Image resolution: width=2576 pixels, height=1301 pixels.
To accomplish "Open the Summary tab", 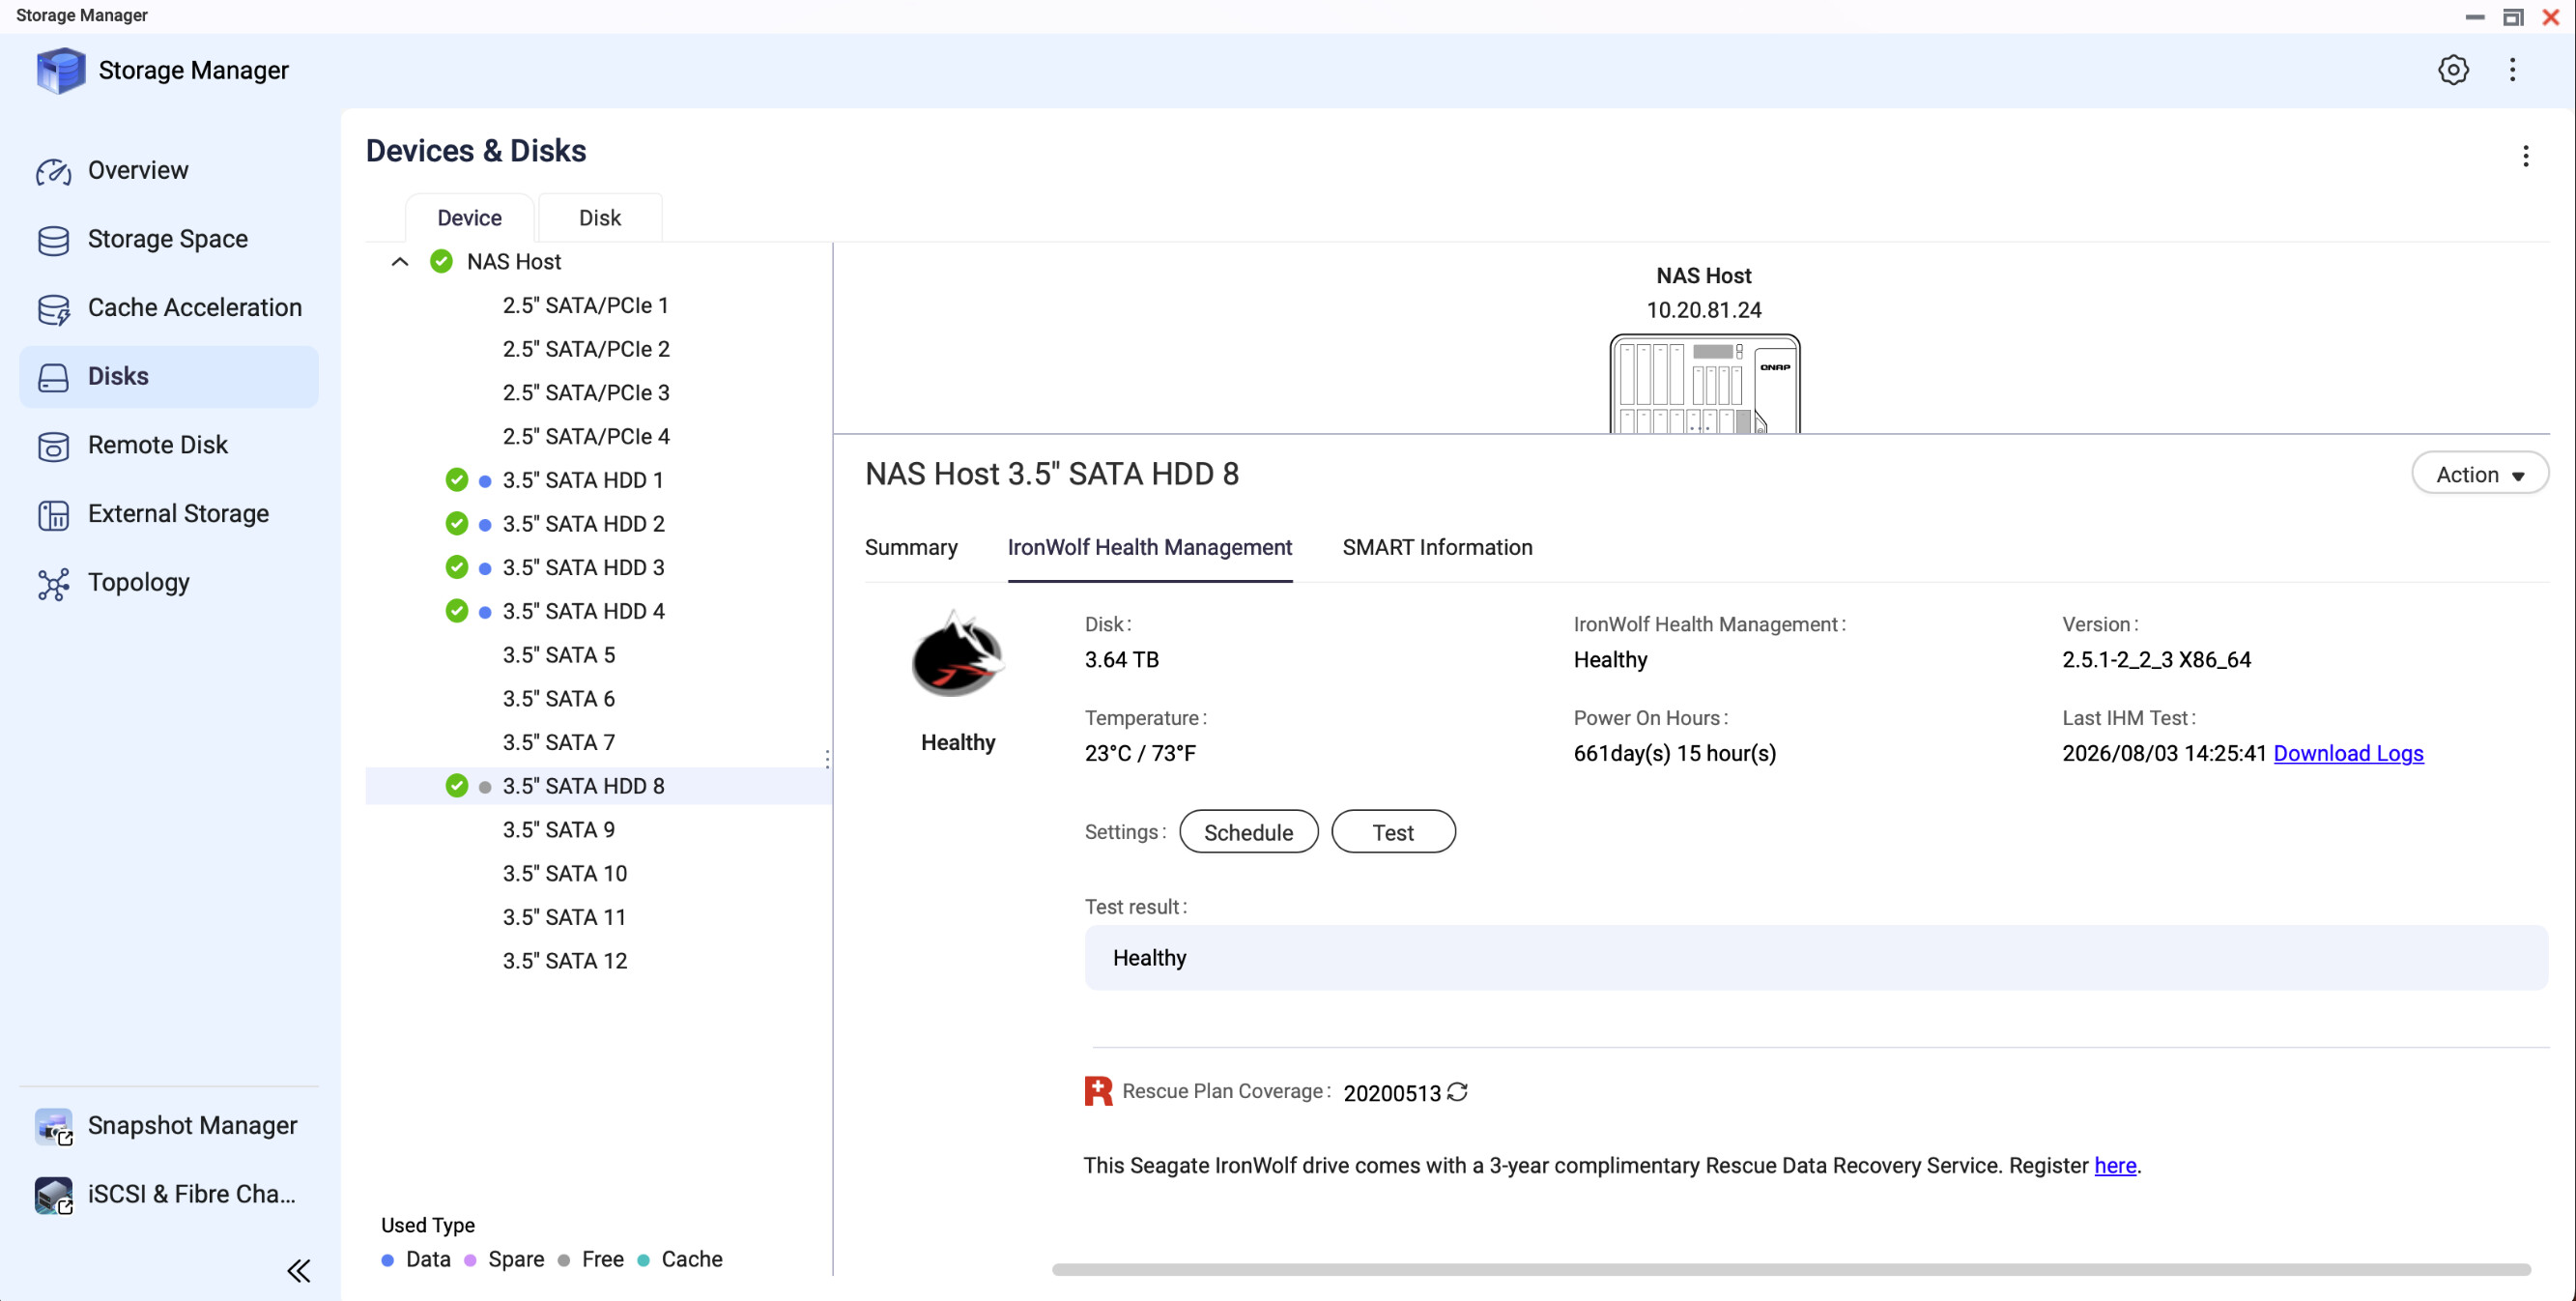I will (x=911, y=548).
